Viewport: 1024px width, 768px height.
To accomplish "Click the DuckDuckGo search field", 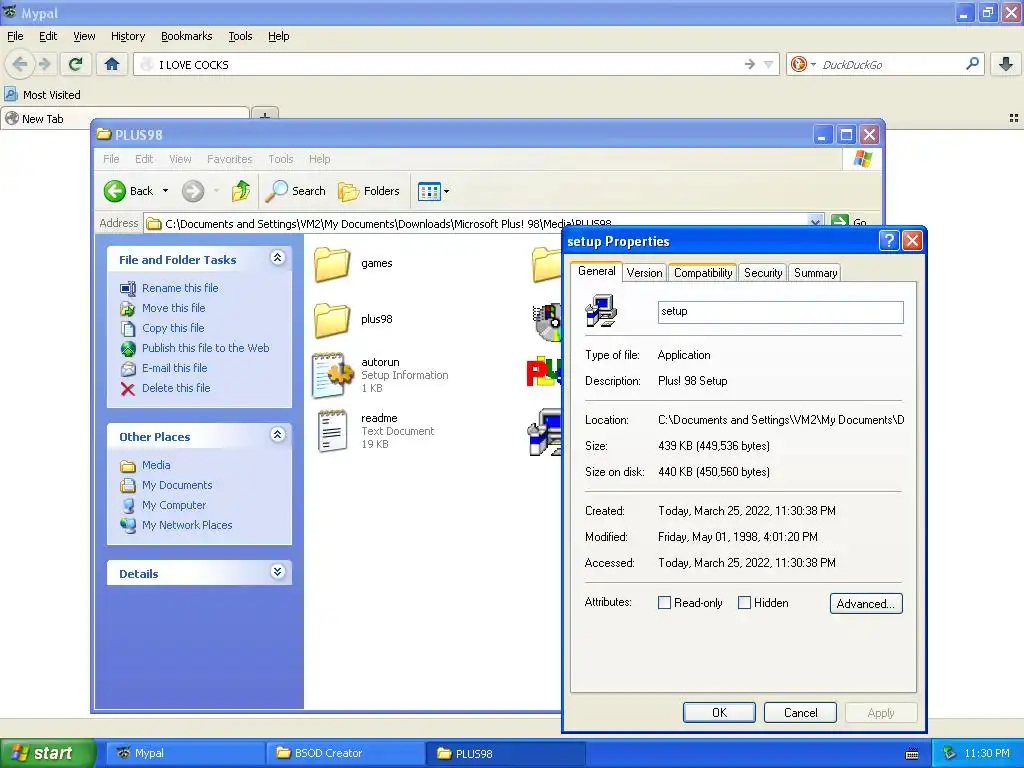I will tap(888, 65).
